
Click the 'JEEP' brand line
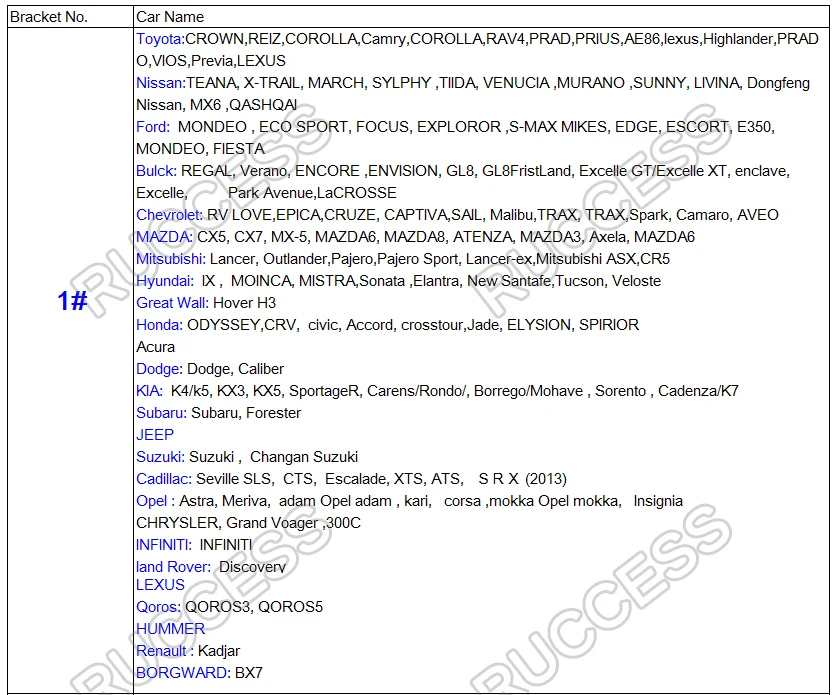(155, 435)
